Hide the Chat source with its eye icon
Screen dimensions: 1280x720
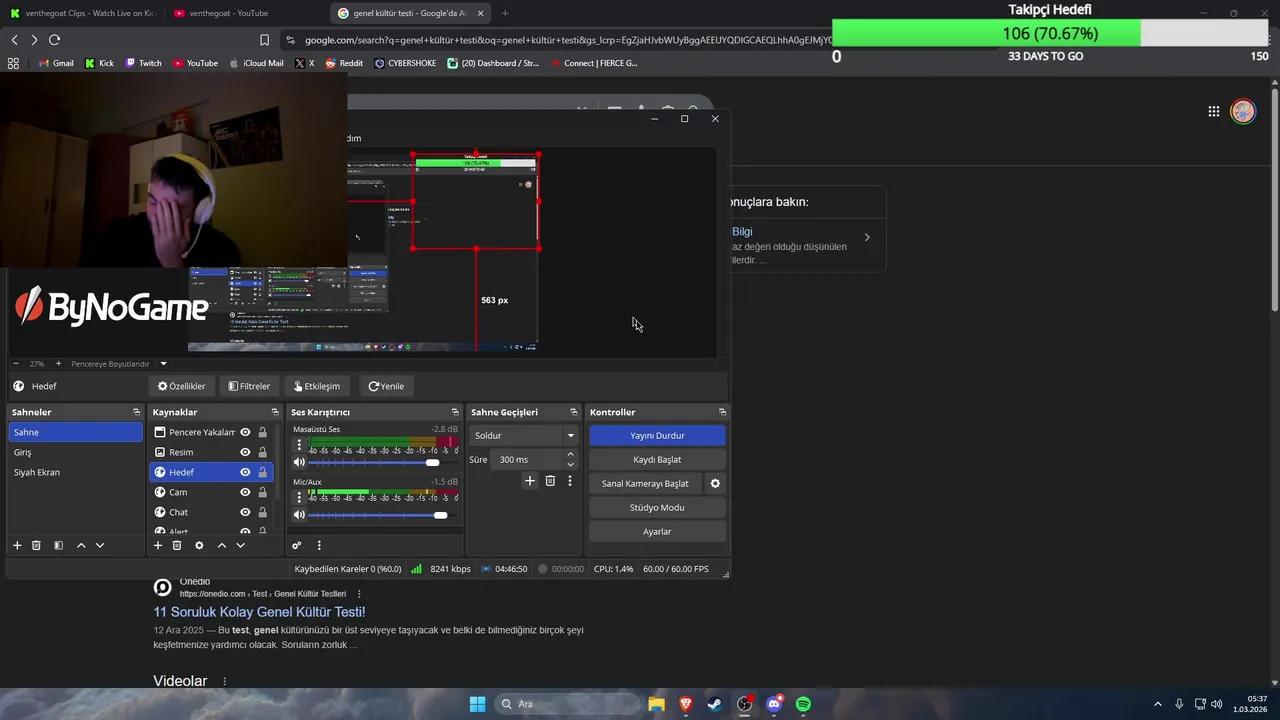(x=245, y=512)
